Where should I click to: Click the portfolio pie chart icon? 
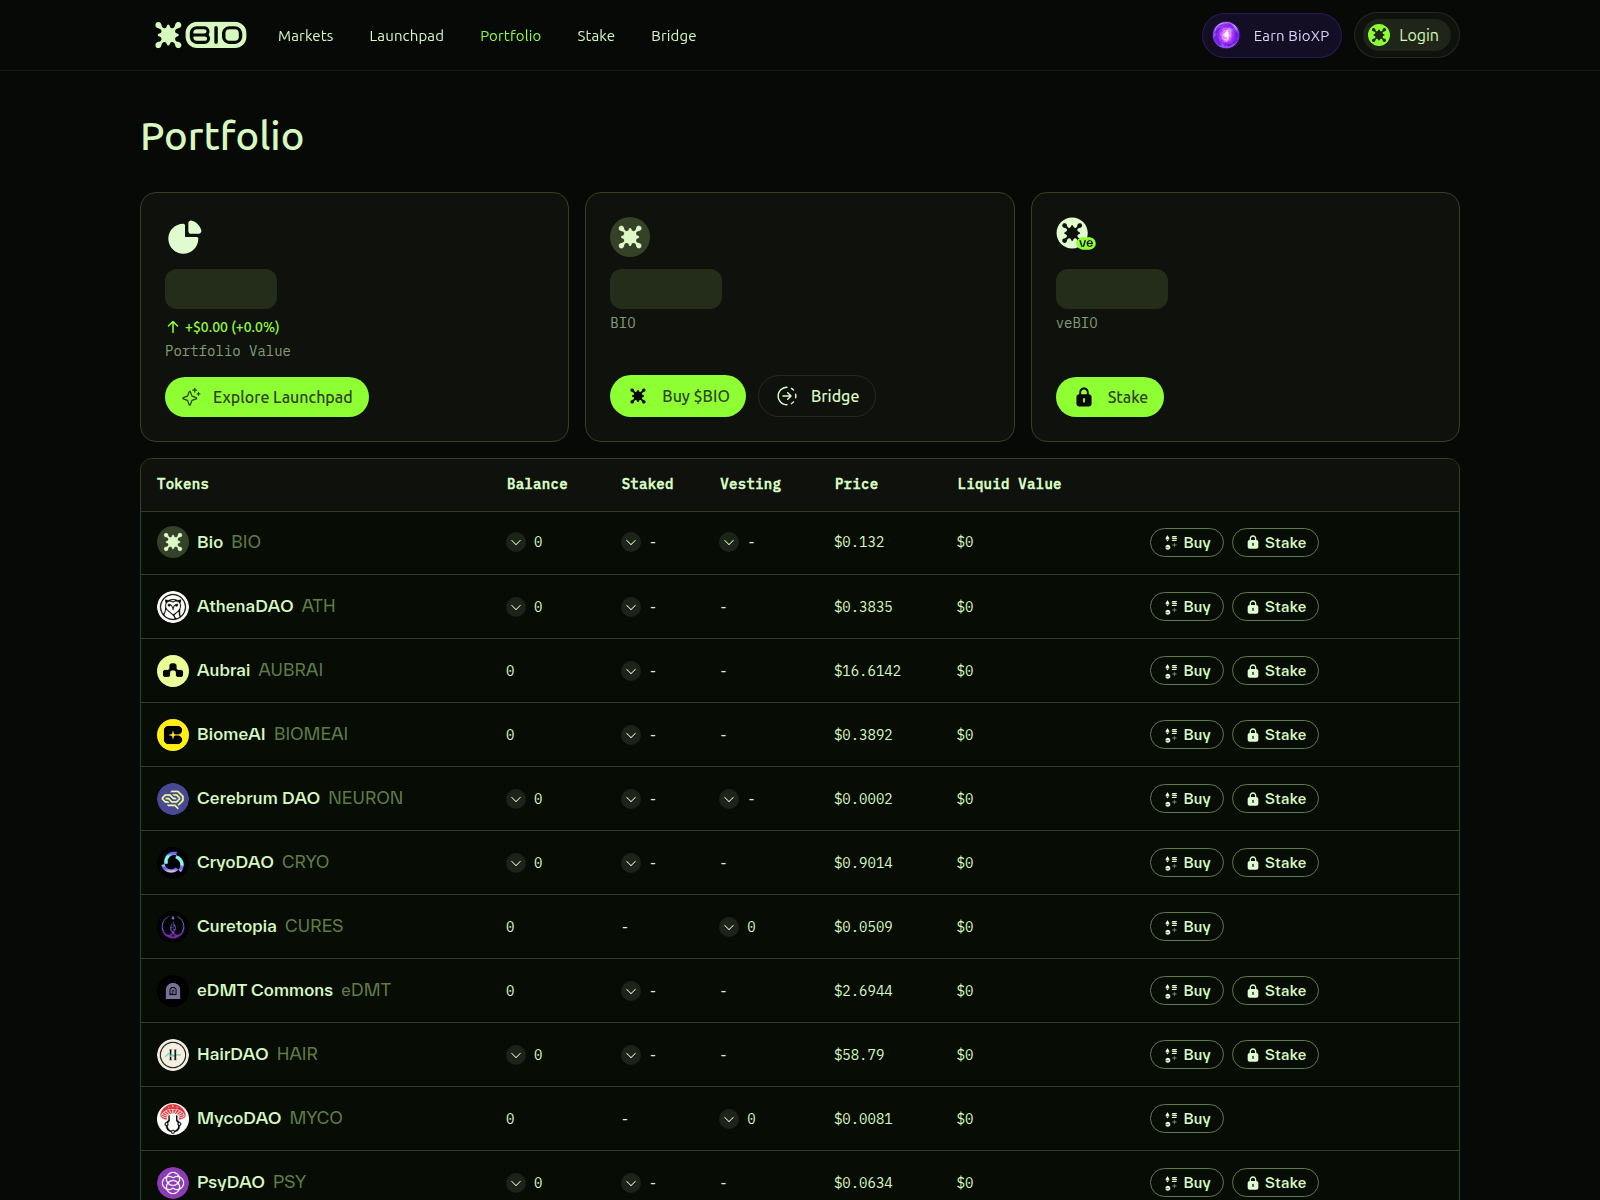click(184, 237)
